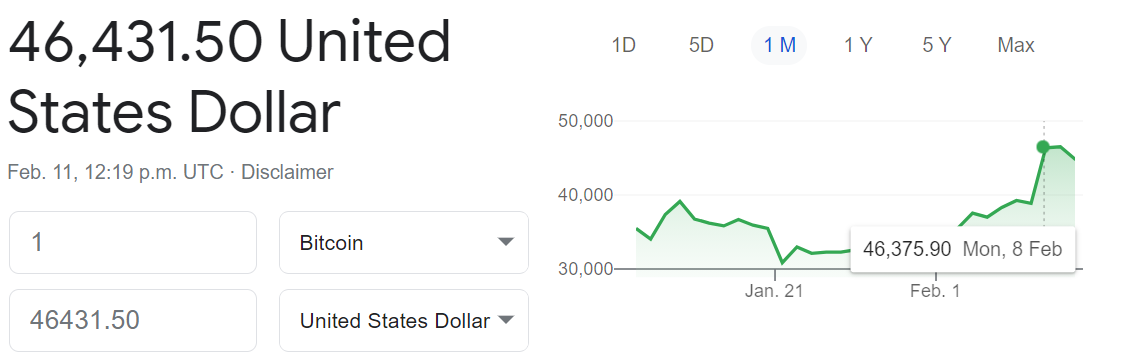Select the 1 M chart range tab
The height and width of the screenshot is (362, 1147).
point(779,45)
